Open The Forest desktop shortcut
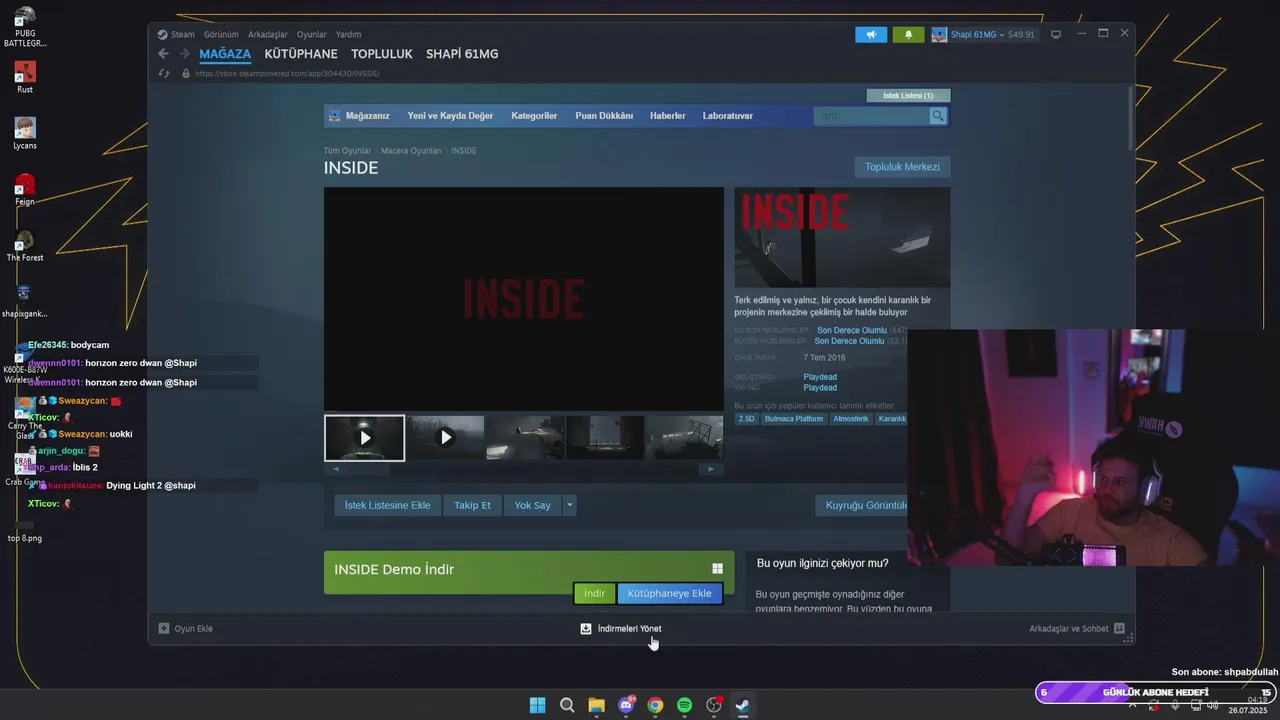The width and height of the screenshot is (1280, 720). (x=25, y=246)
